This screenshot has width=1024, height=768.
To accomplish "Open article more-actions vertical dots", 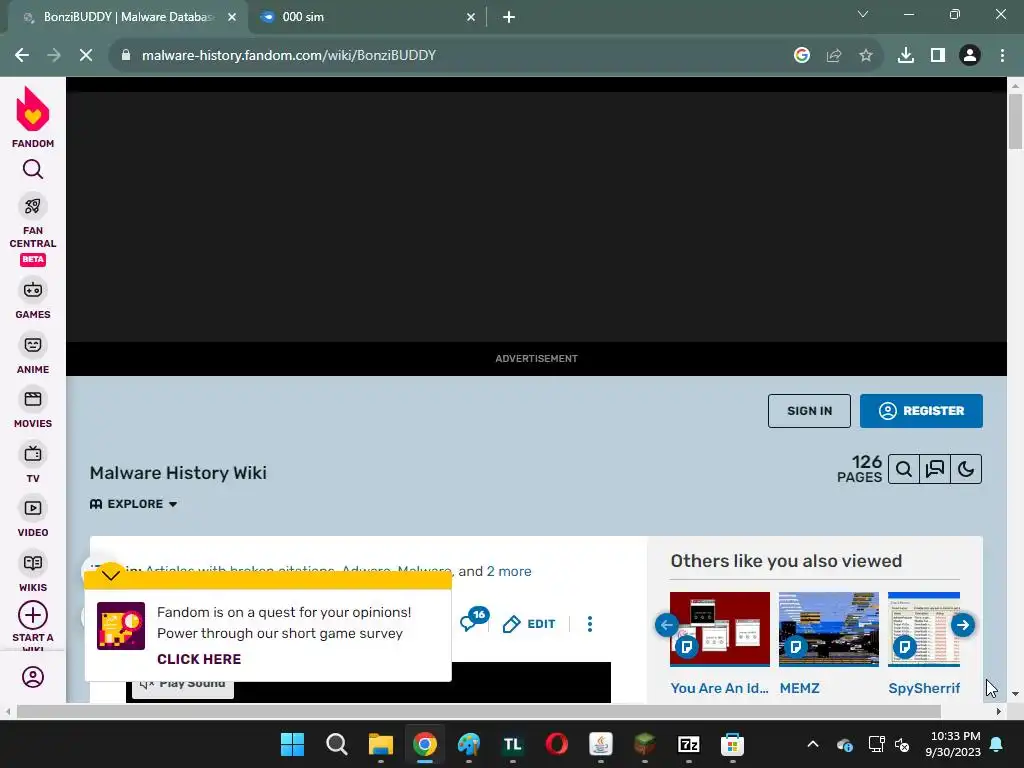I will (590, 624).
